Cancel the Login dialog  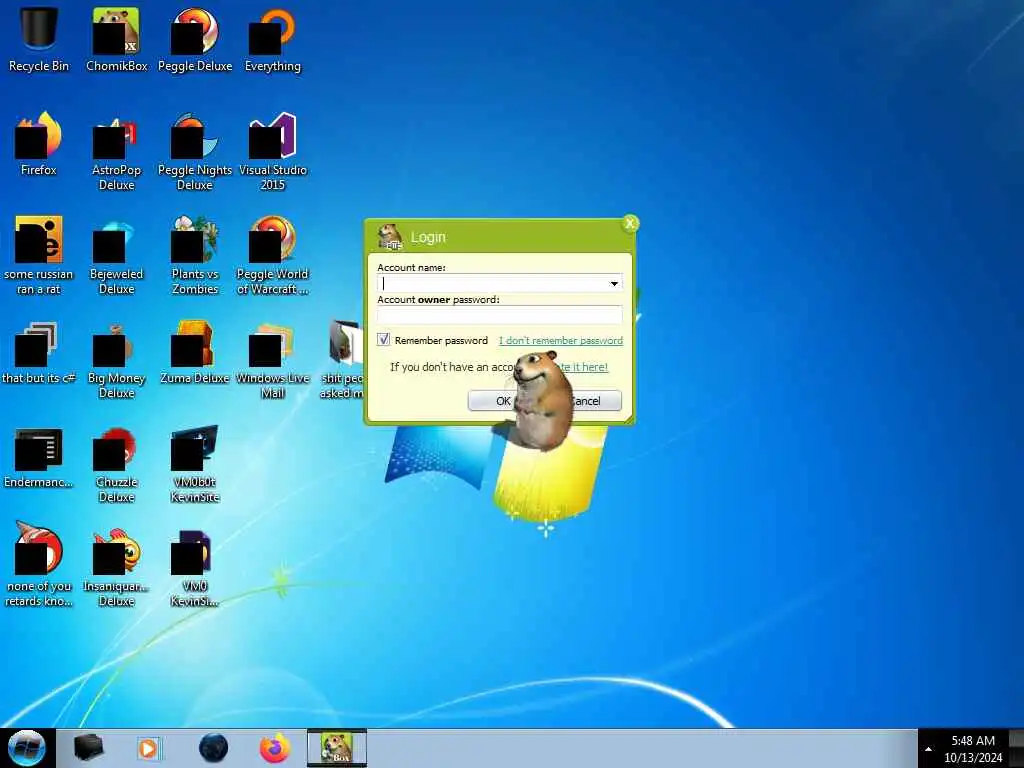596,400
